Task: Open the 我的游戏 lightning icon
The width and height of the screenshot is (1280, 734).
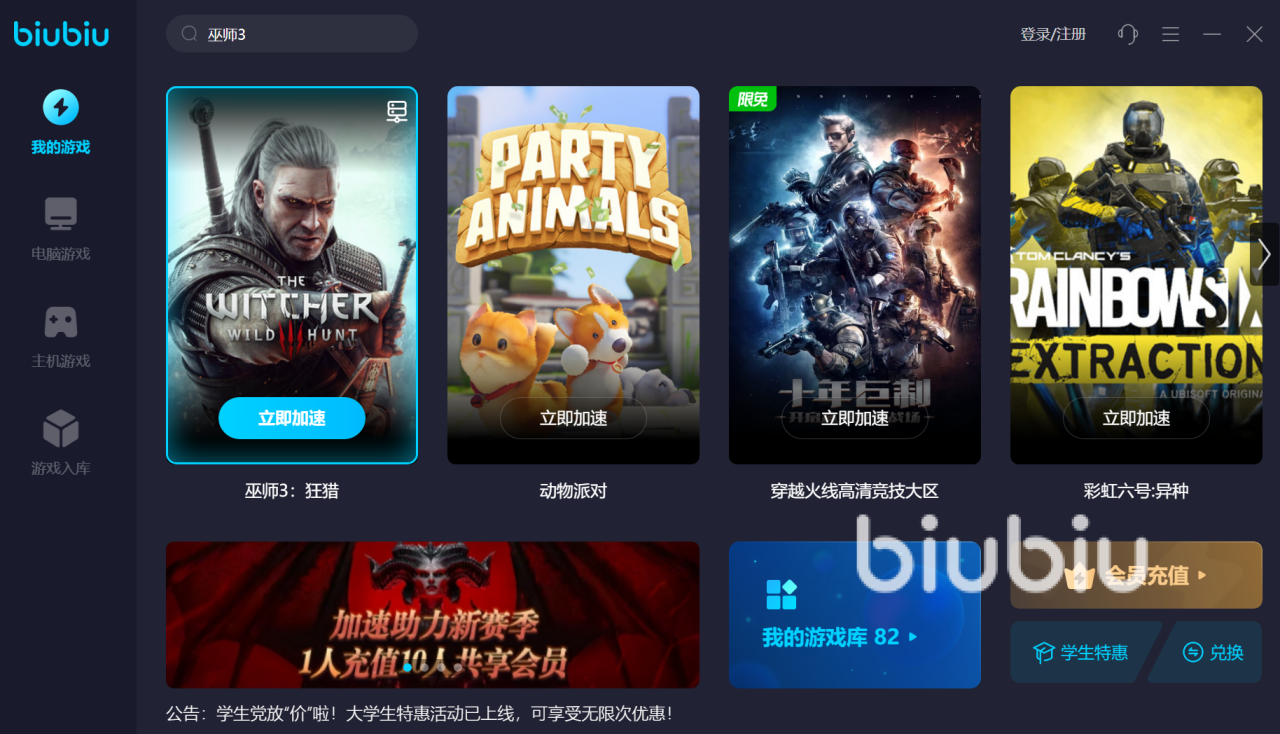Action: click(61, 107)
